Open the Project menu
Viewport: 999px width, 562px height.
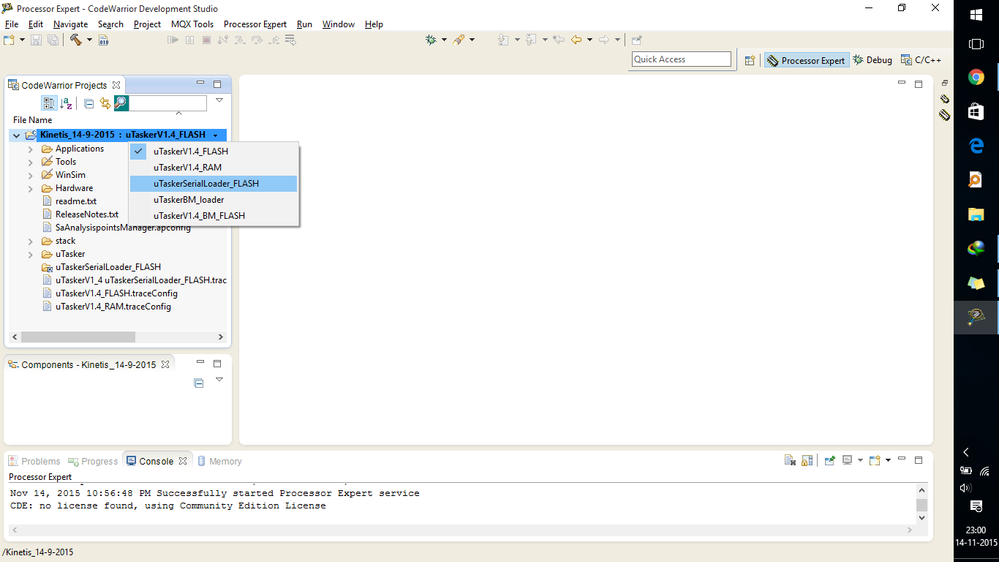[147, 24]
